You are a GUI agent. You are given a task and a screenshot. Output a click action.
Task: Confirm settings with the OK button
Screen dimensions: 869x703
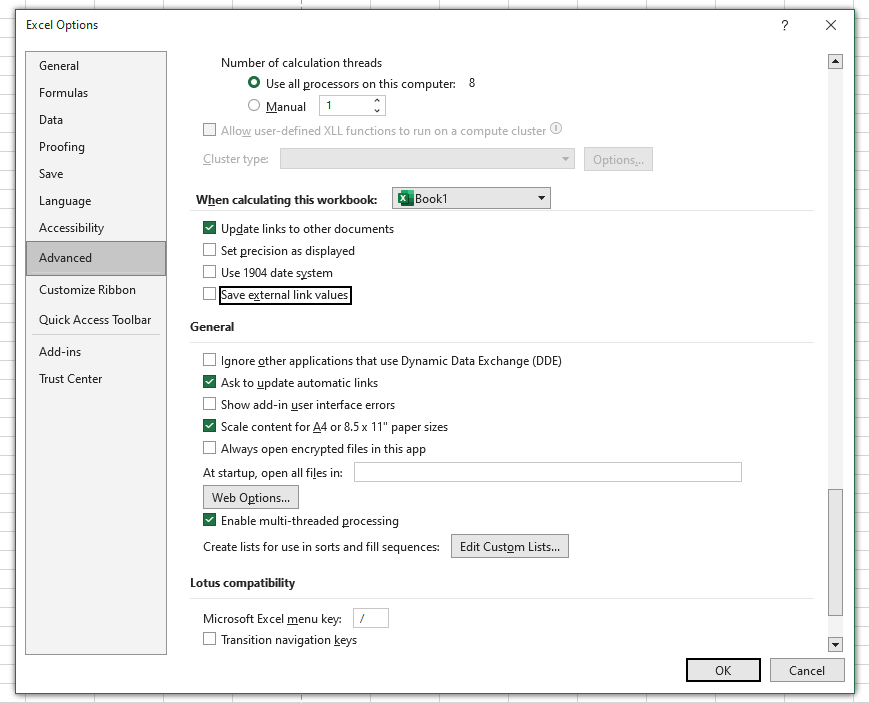click(723, 671)
